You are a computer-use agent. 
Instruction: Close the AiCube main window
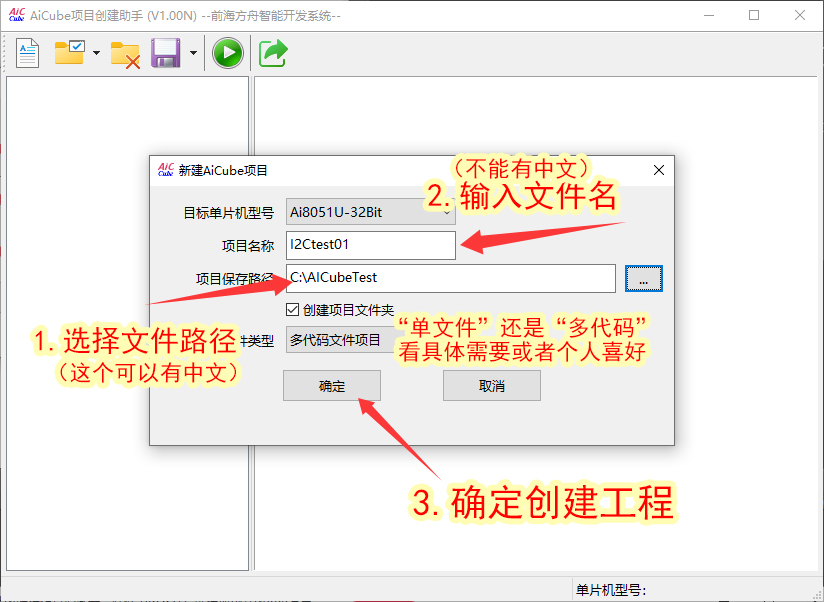(799, 15)
